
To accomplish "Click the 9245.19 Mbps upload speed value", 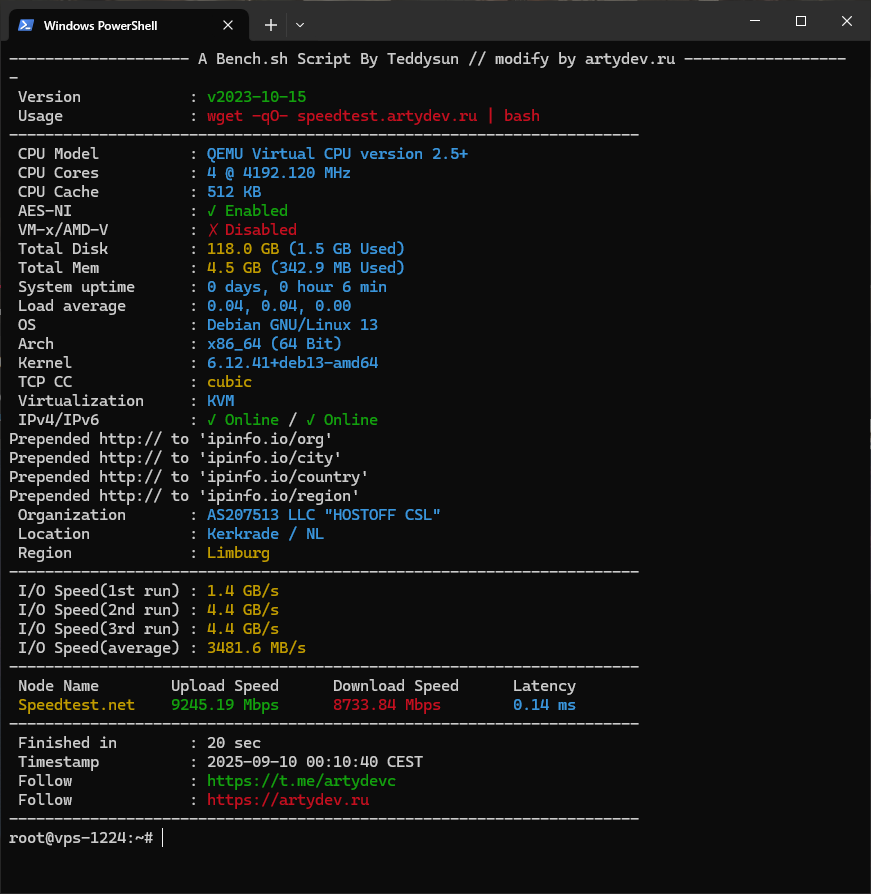I will 224,705.
